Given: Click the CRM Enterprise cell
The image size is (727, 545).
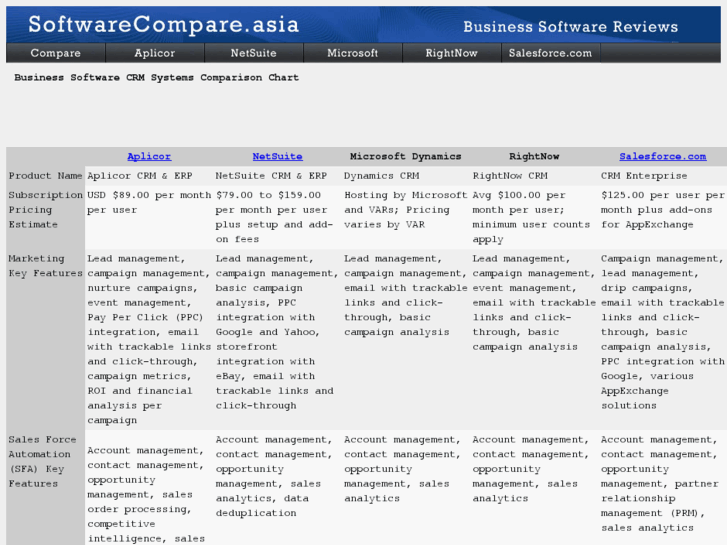Looking at the screenshot, I should [663, 176].
